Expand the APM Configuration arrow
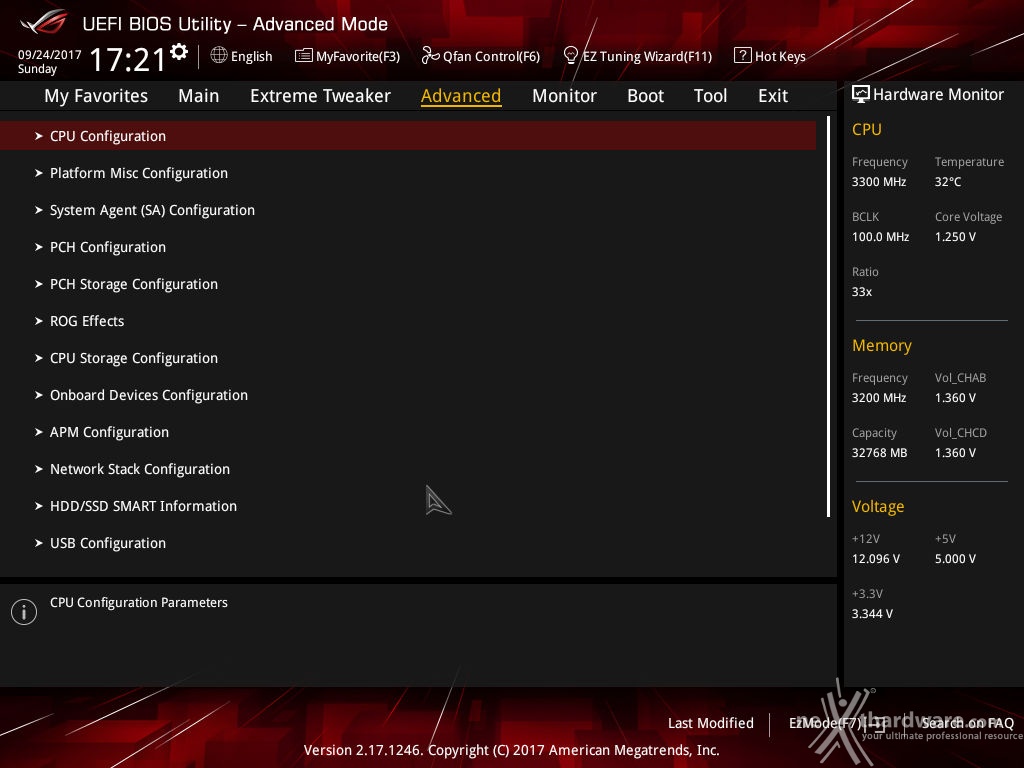 coord(39,432)
